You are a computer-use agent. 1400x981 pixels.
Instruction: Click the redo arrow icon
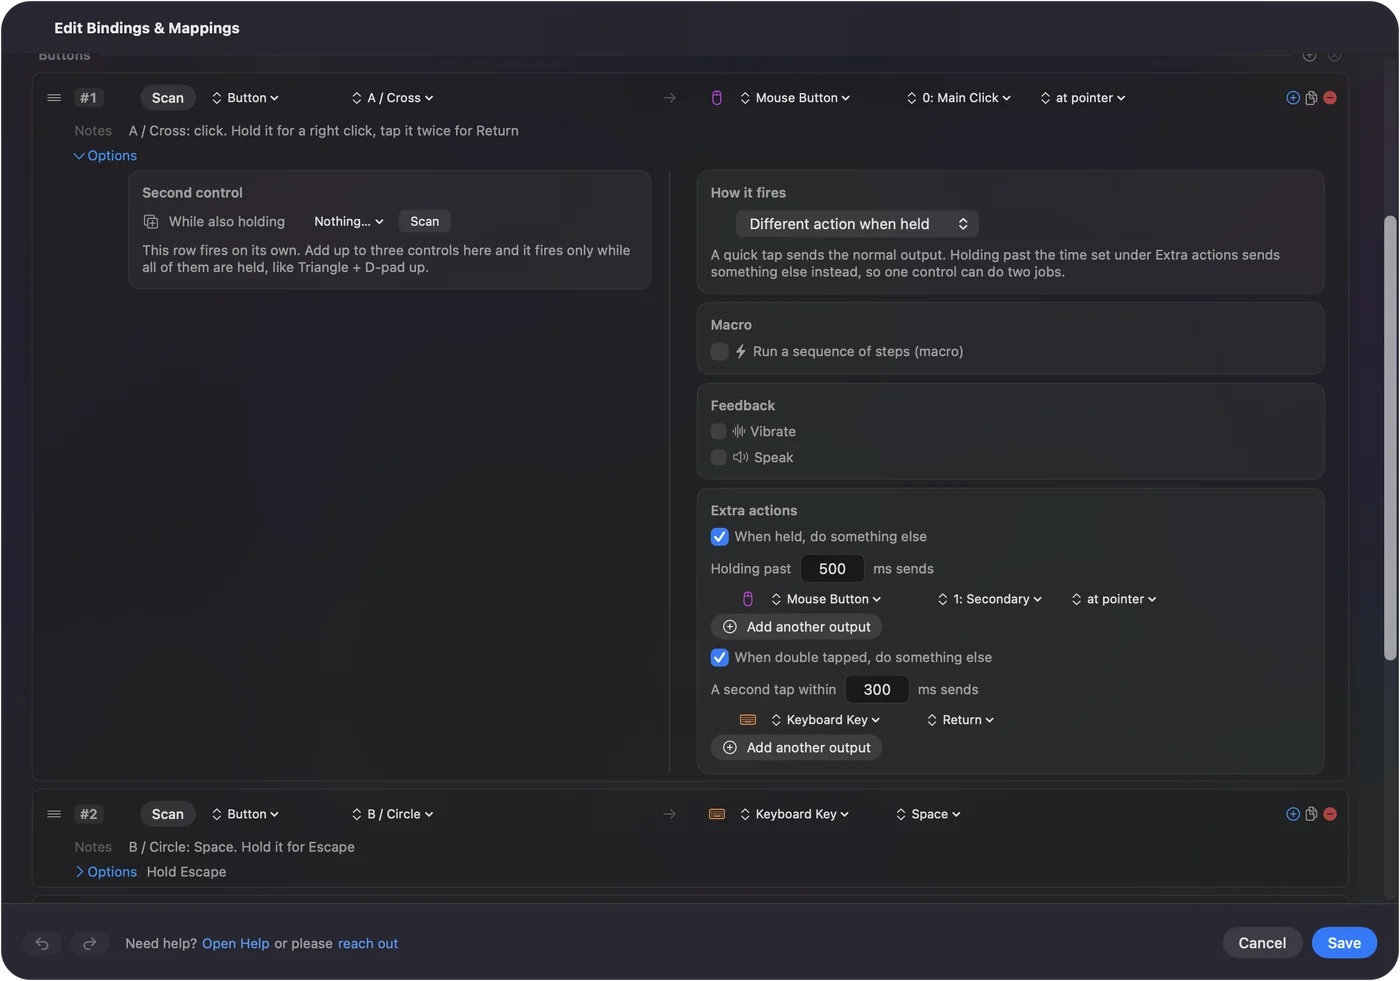(89, 943)
